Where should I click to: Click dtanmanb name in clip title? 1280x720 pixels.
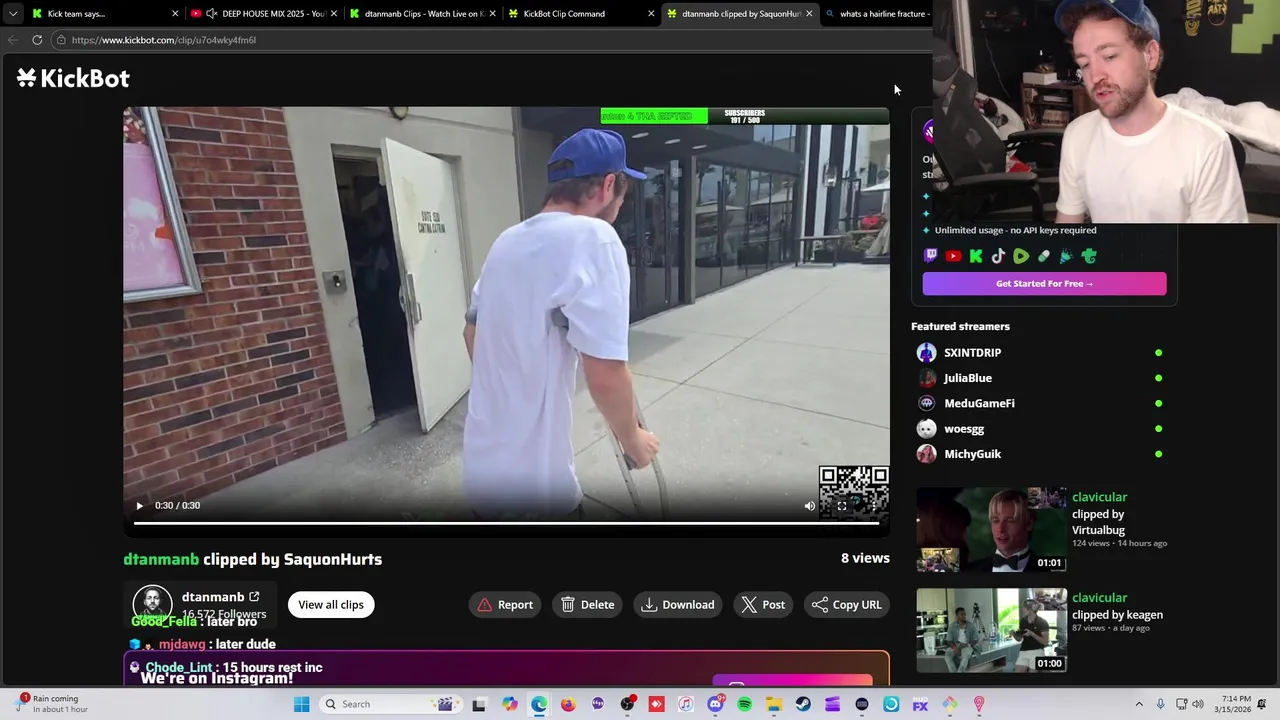pyautogui.click(x=161, y=559)
